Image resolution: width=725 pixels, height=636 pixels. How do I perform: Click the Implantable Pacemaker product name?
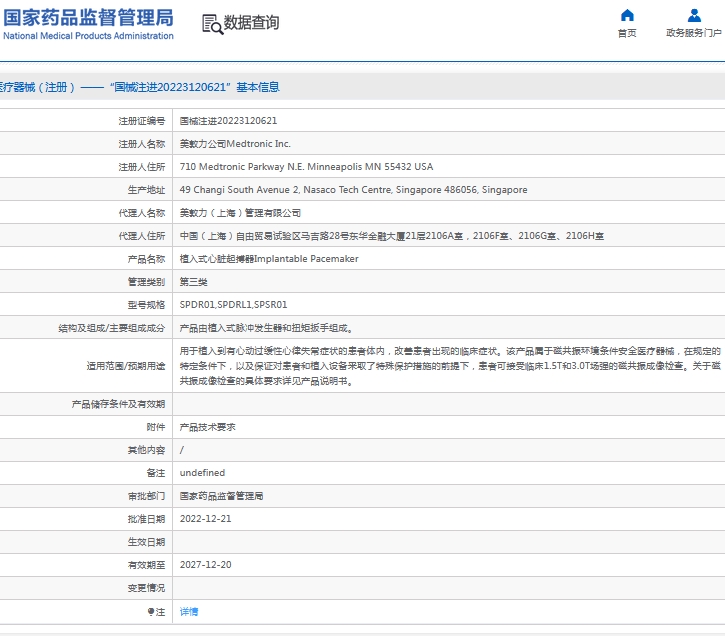pos(269,259)
